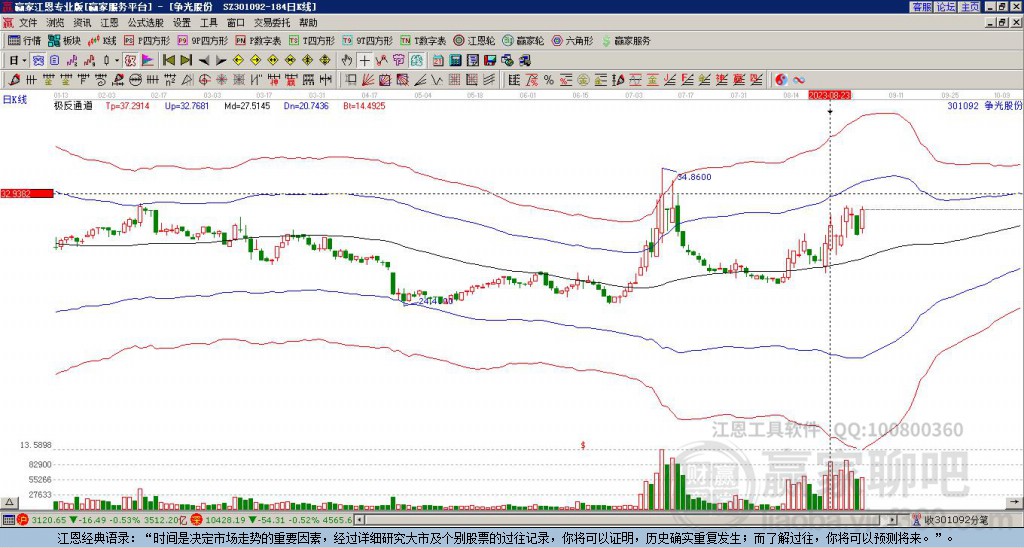Open the 公式选股 menu
1024x548 pixels.
[x=146, y=23]
